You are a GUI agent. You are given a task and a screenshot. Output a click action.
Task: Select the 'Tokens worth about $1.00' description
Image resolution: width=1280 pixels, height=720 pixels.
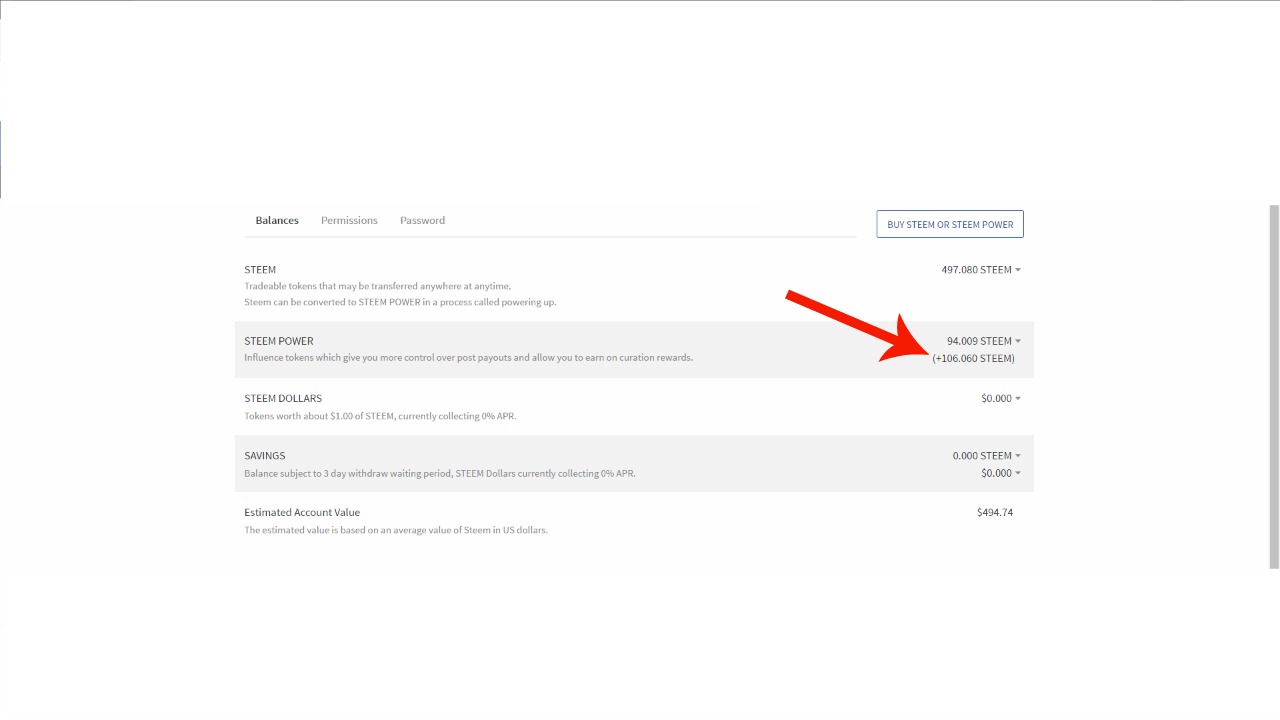pyautogui.click(x=380, y=416)
